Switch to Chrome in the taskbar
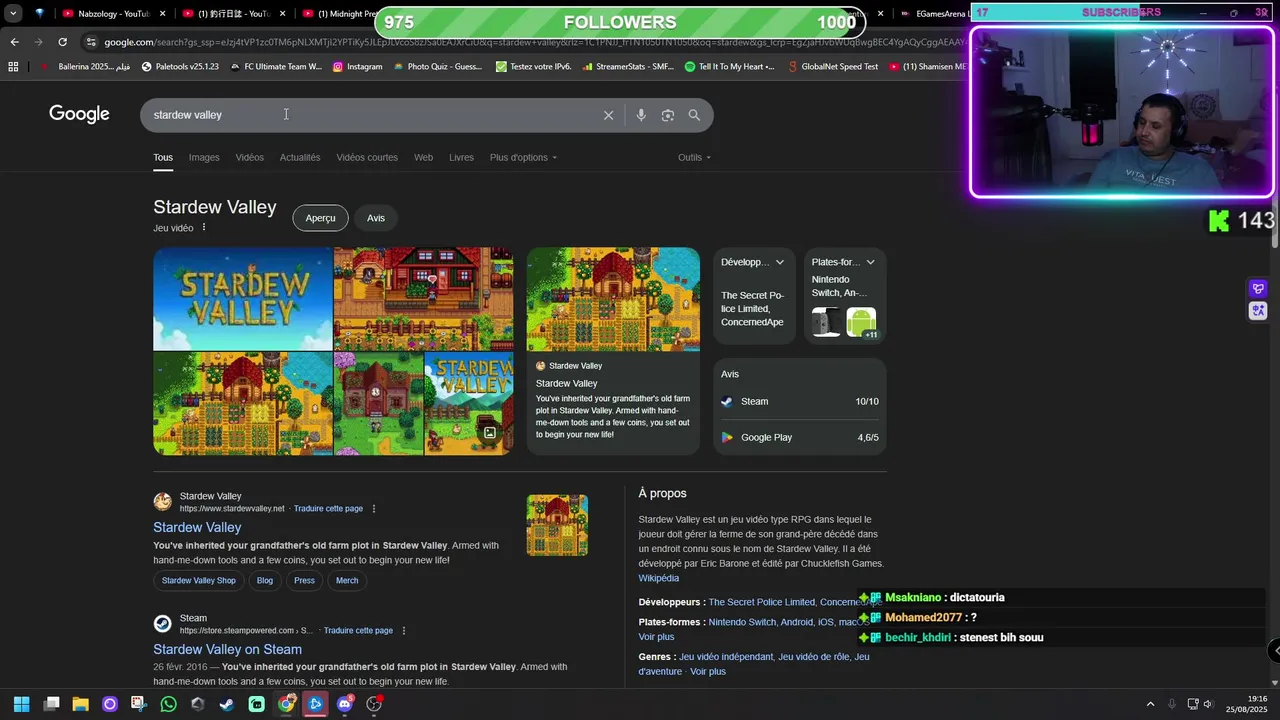This screenshot has height=720, width=1280. pos(286,704)
